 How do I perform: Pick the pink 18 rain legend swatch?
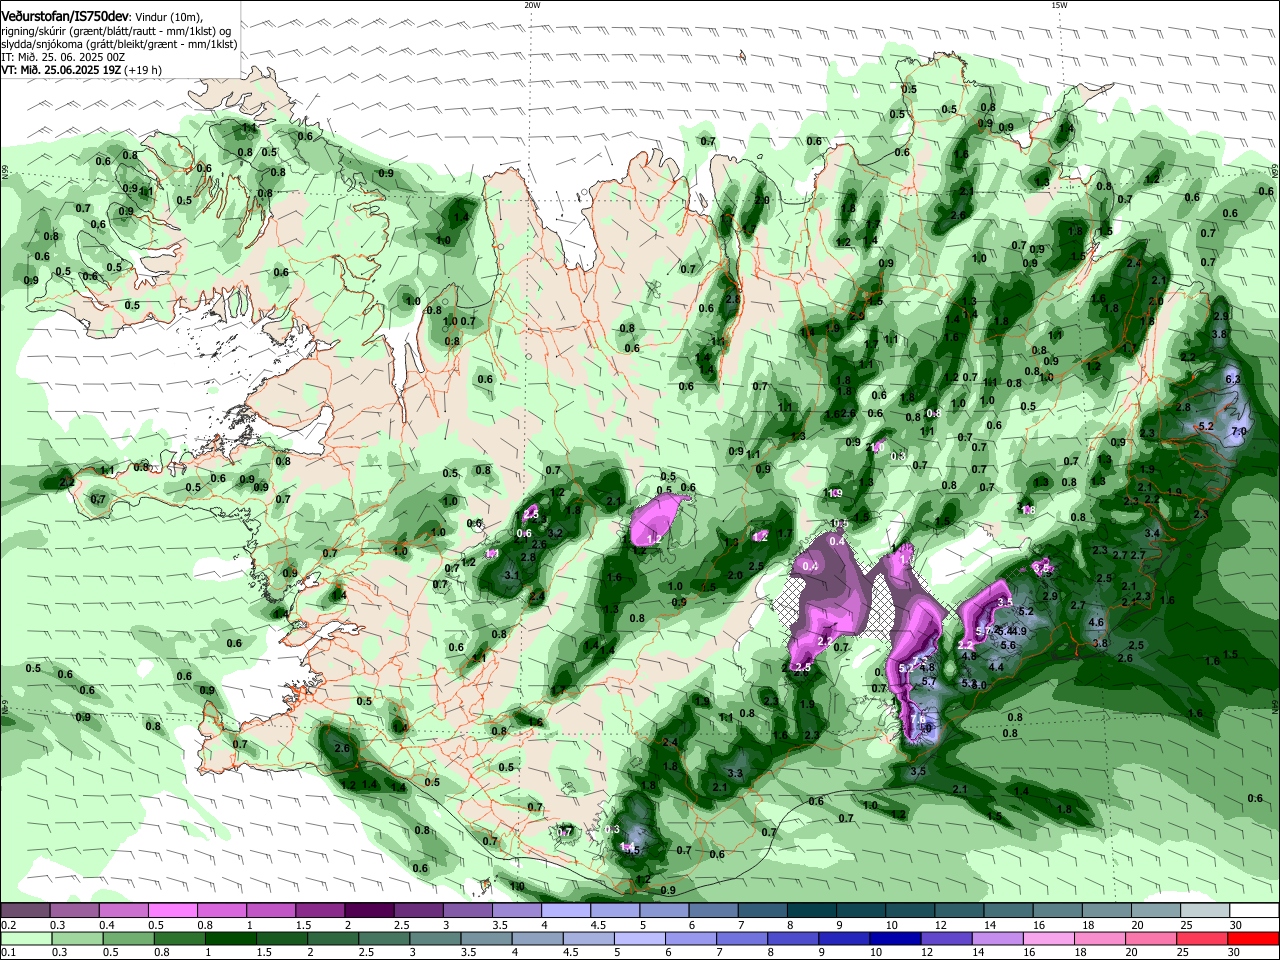[1099, 939]
